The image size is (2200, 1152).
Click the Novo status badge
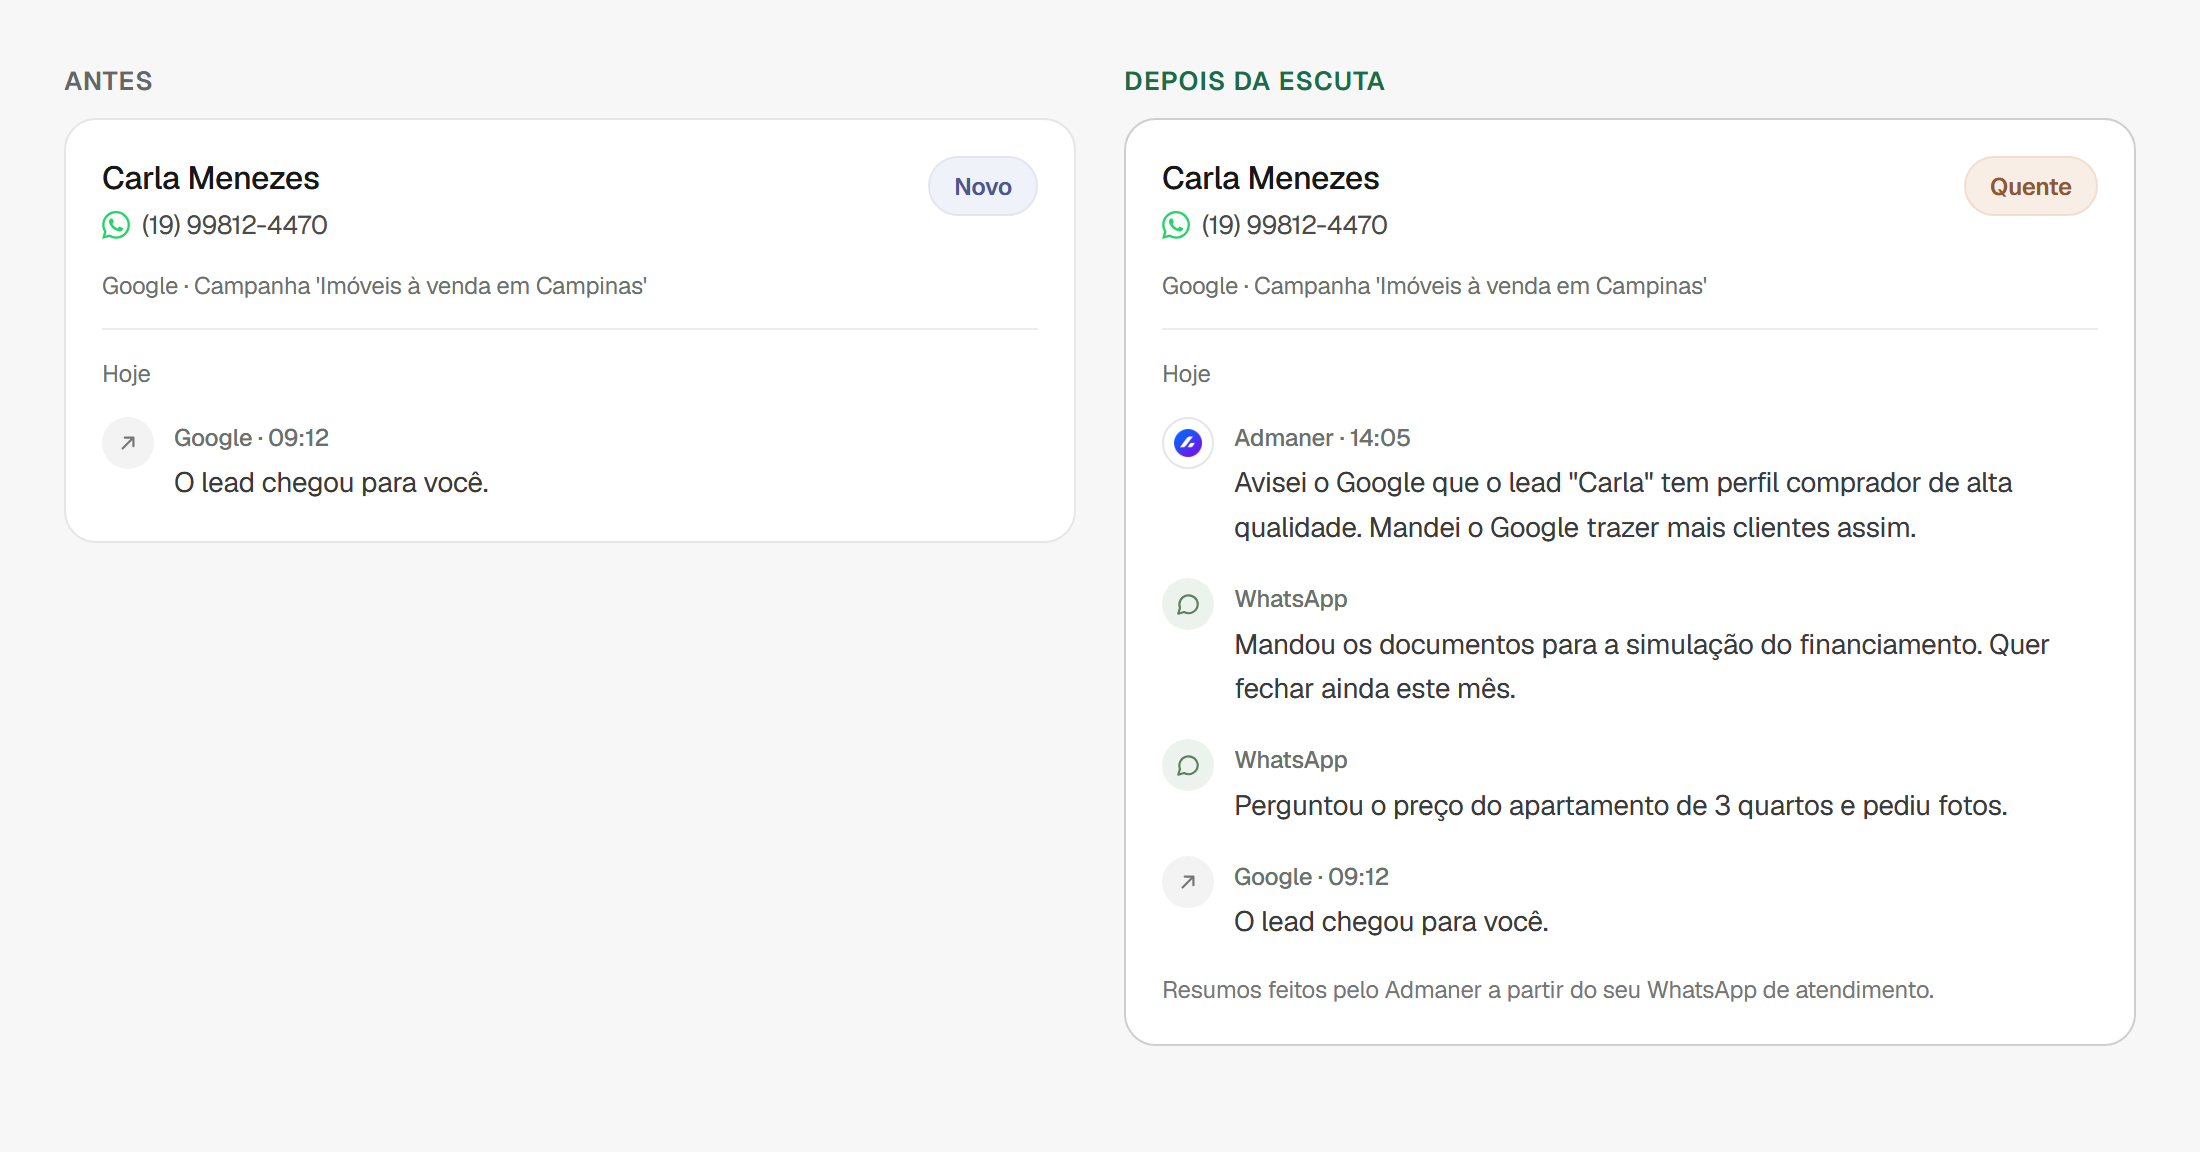coord(983,186)
